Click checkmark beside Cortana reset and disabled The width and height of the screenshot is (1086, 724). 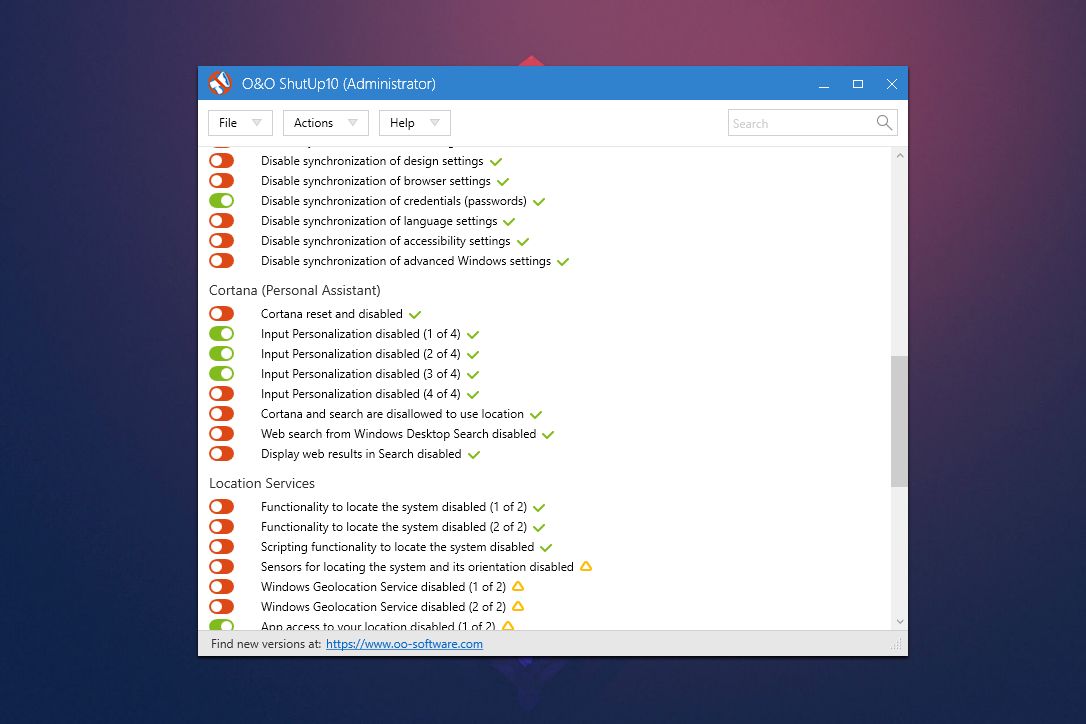pos(415,315)
